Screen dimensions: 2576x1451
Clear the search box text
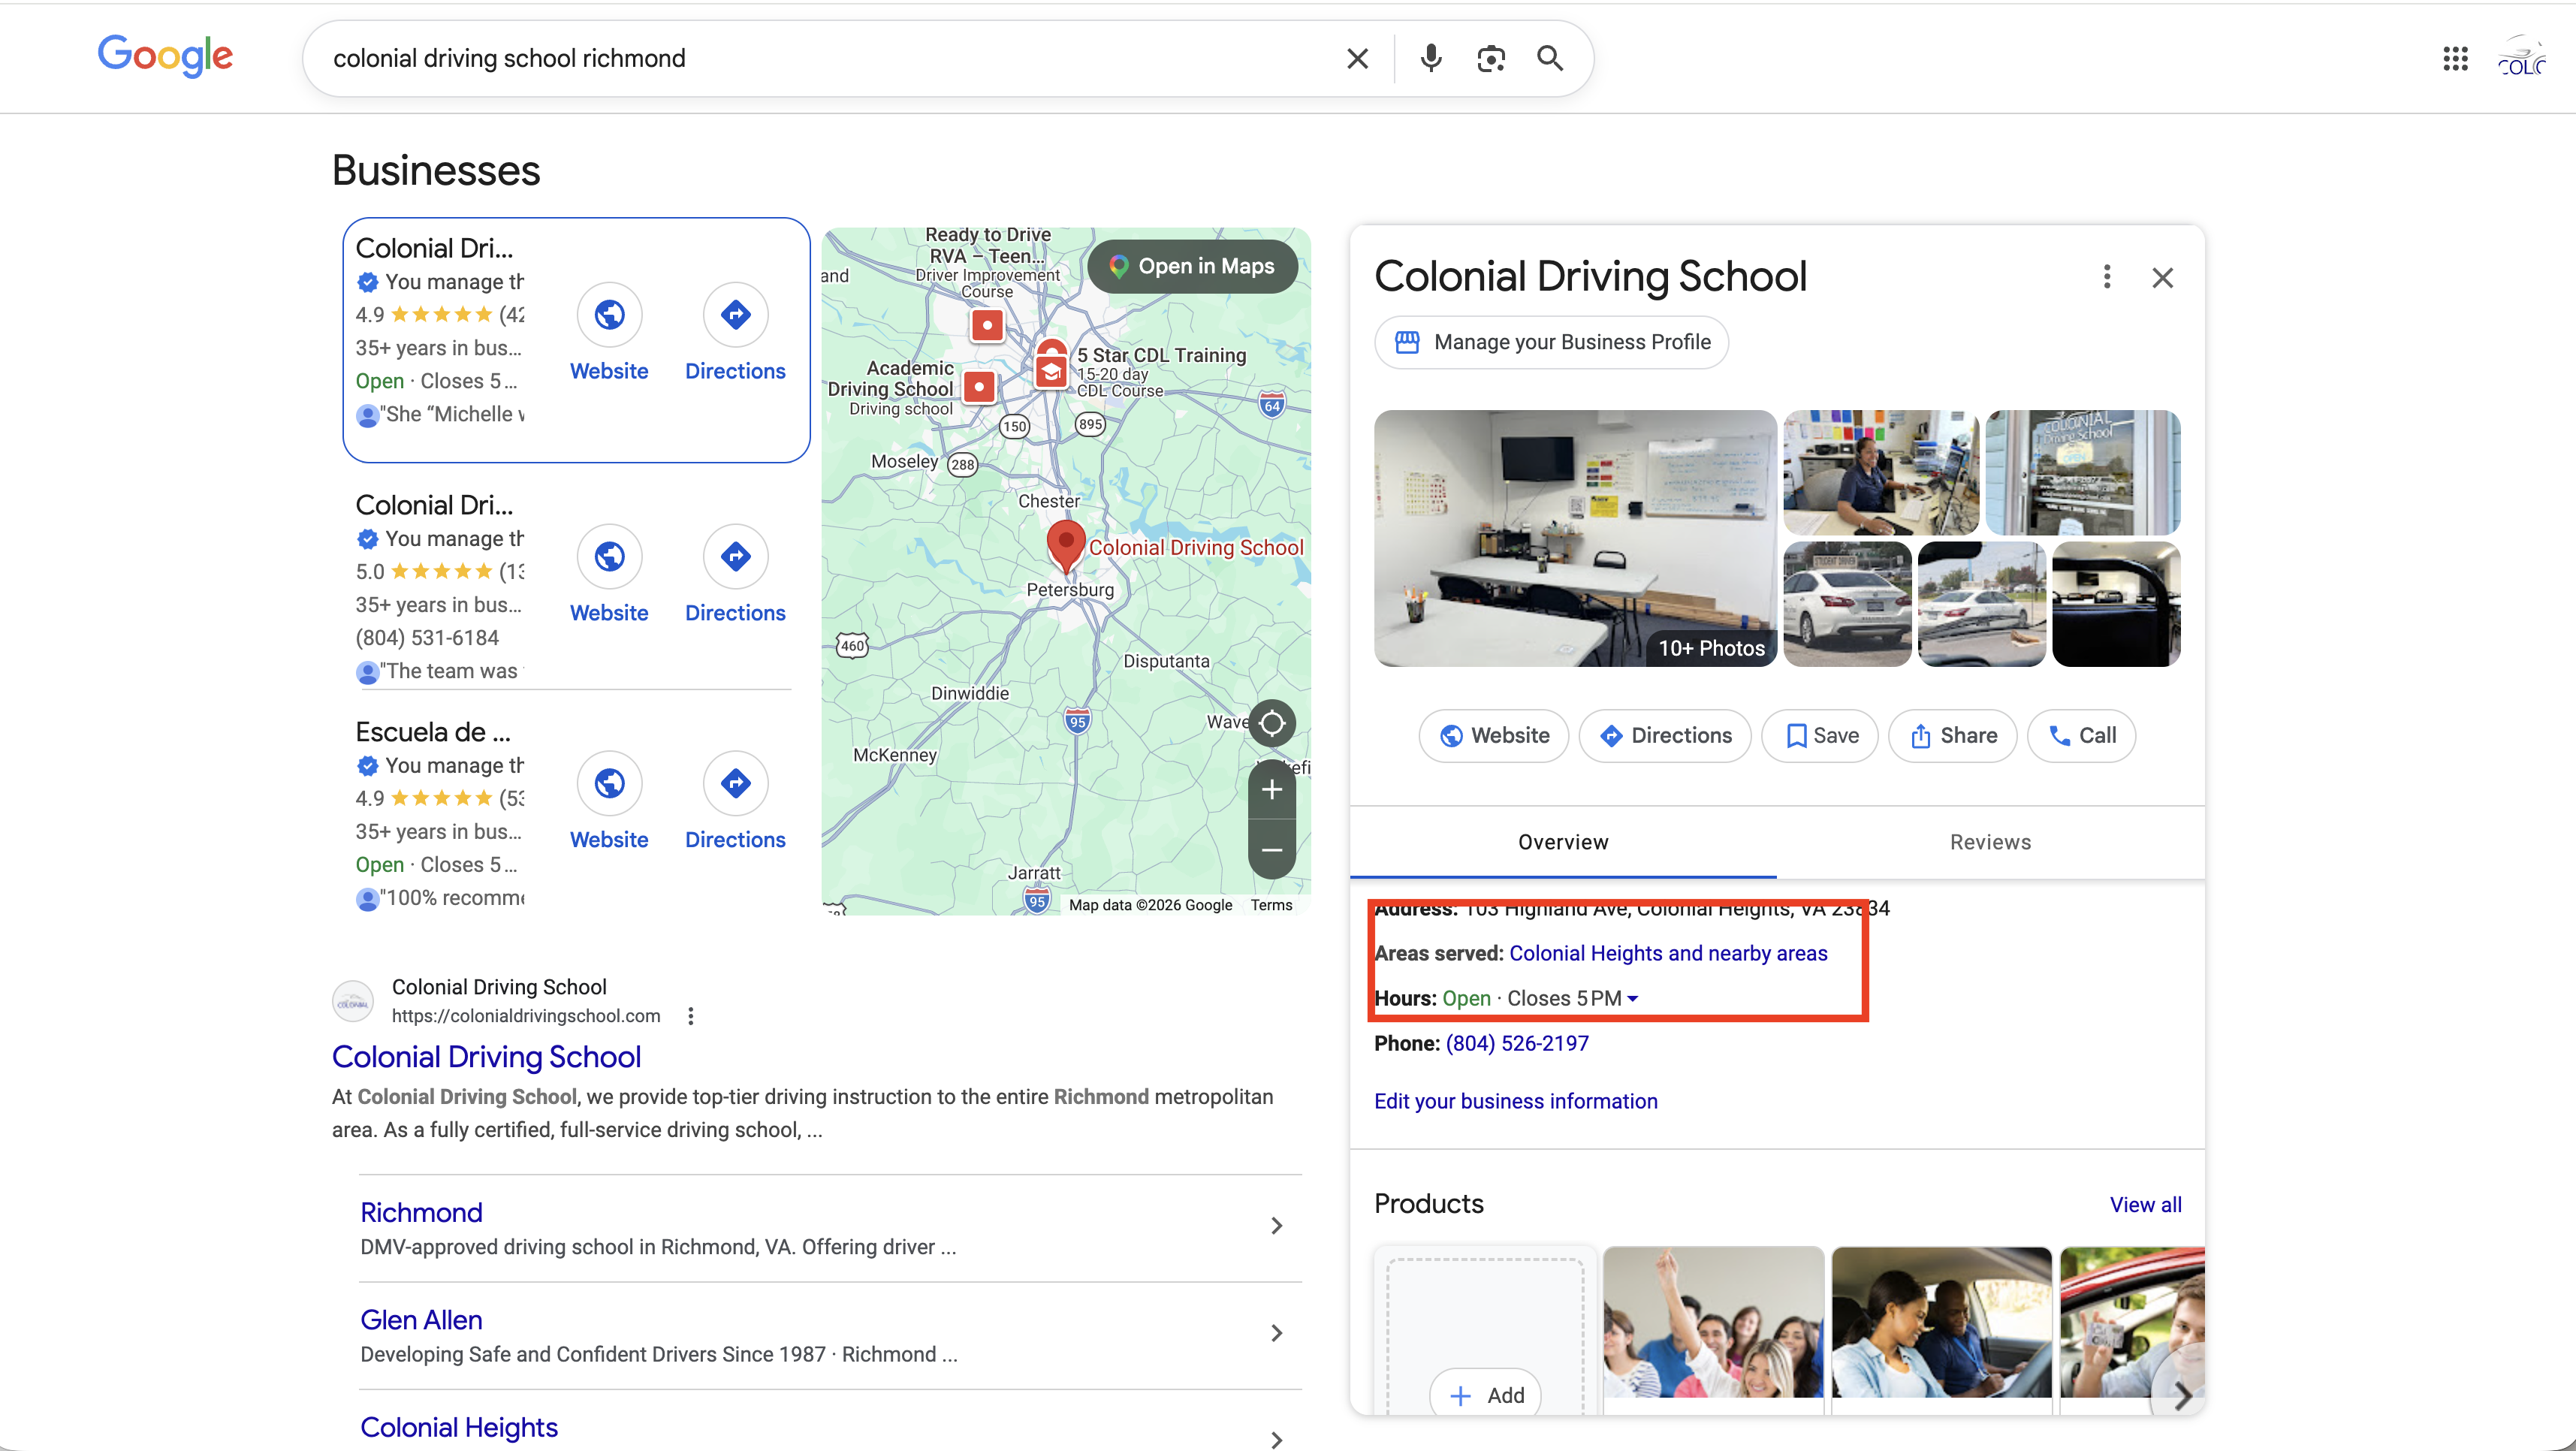click(x=1357, y=59)
